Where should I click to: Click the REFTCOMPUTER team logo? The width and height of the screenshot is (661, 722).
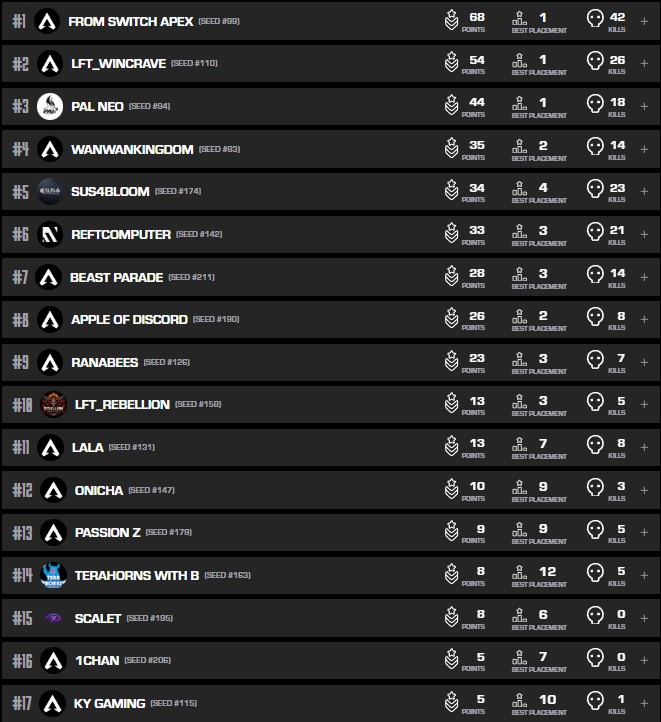pos(50,234)
